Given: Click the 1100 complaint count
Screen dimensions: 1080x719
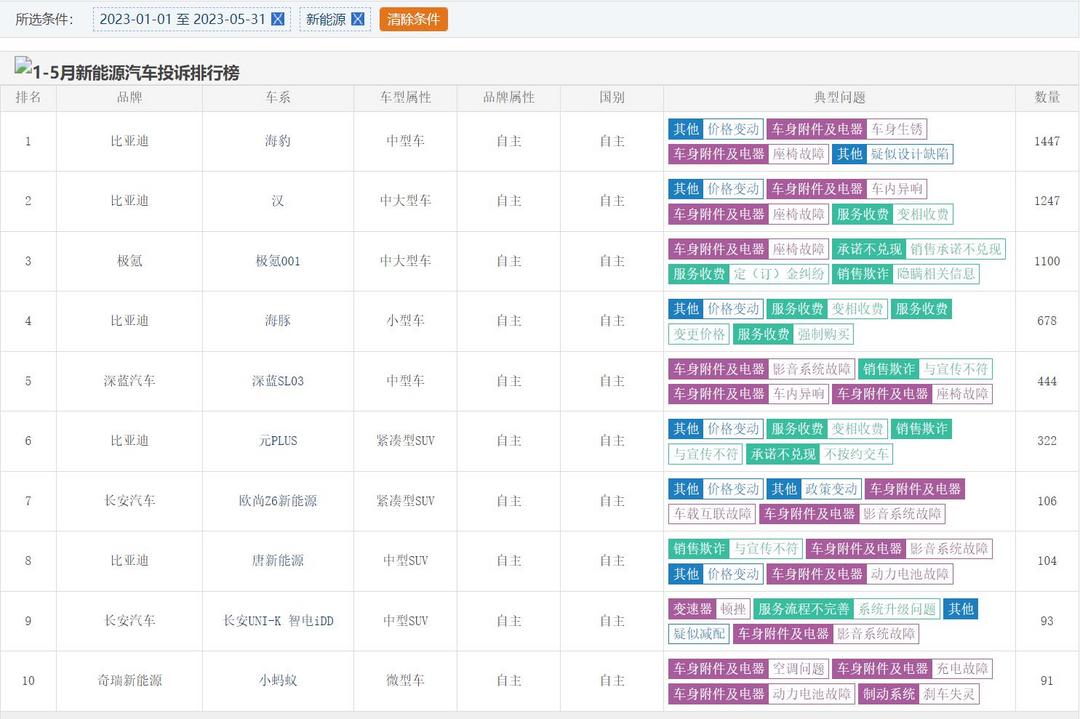Looking at the screenshot, I should pyautogui.click(x=1047, y=261).
